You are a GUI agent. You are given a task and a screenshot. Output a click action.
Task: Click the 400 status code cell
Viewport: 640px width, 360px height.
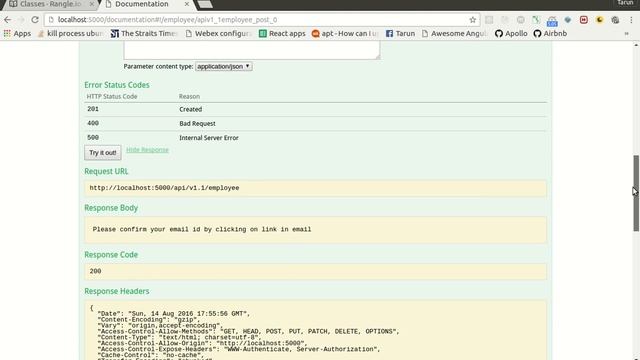point(93,123)
